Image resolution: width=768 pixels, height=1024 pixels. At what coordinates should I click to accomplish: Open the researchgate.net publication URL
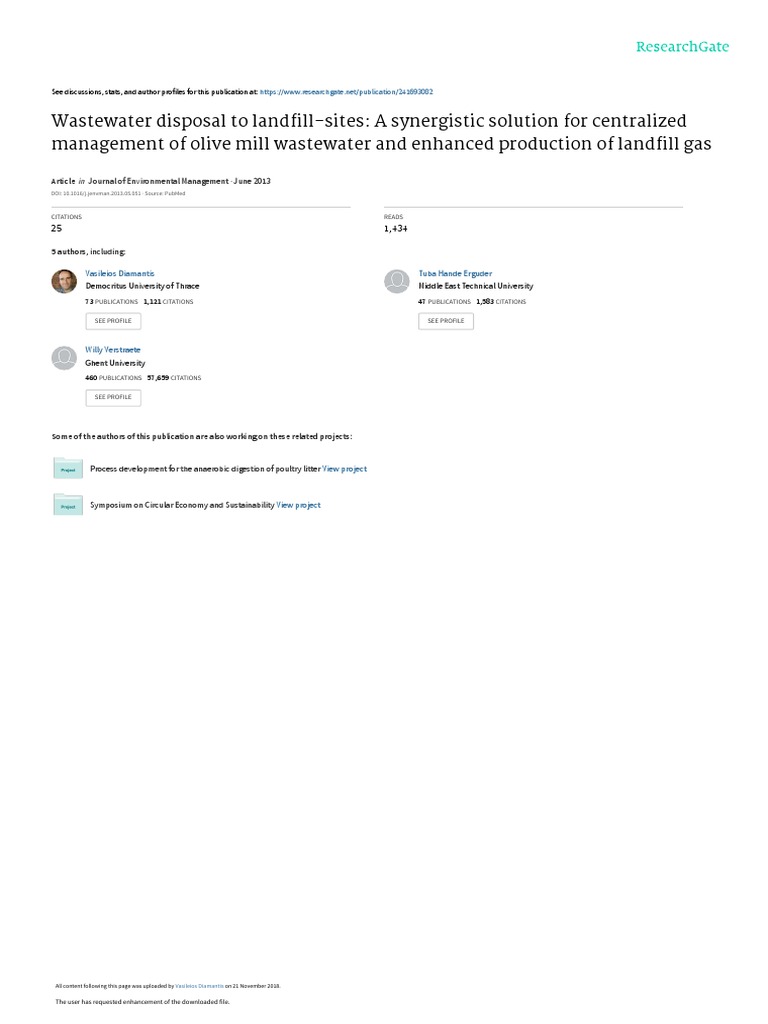pyautogui.click(x=346, y=90)
